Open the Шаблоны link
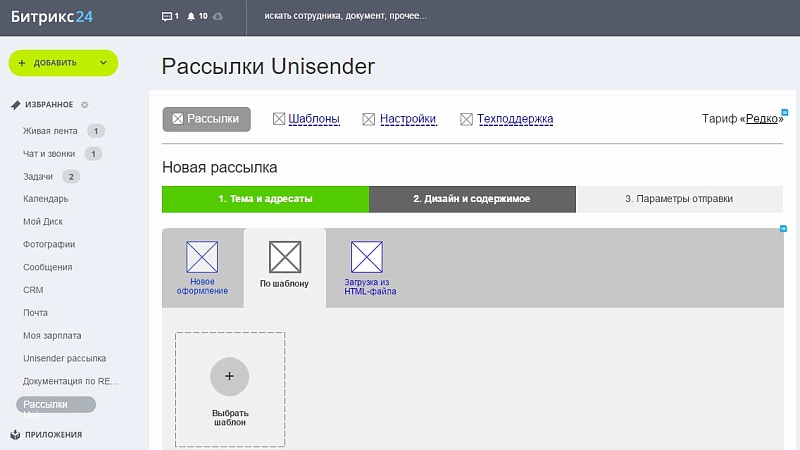This screenshot has height=450, width=800. point(314,119)
